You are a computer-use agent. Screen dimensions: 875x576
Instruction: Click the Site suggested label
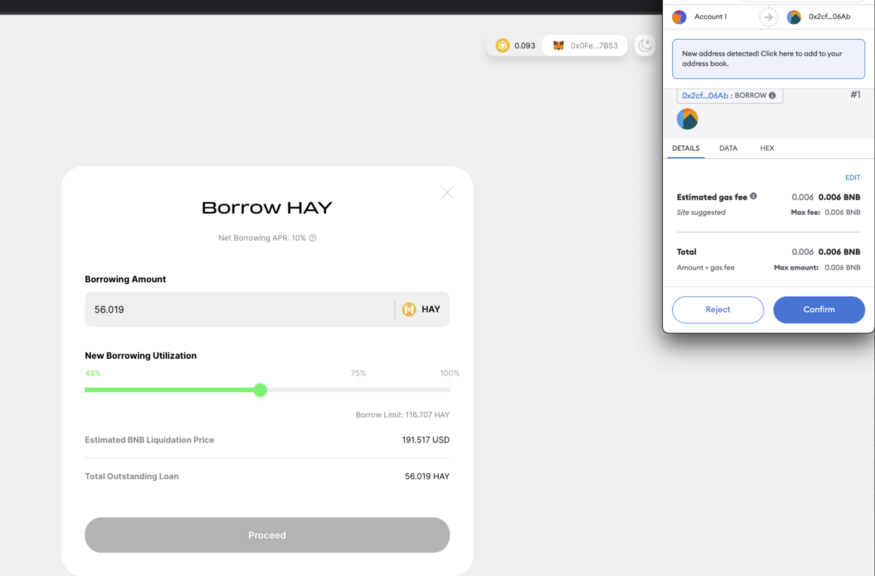[701, 212]
